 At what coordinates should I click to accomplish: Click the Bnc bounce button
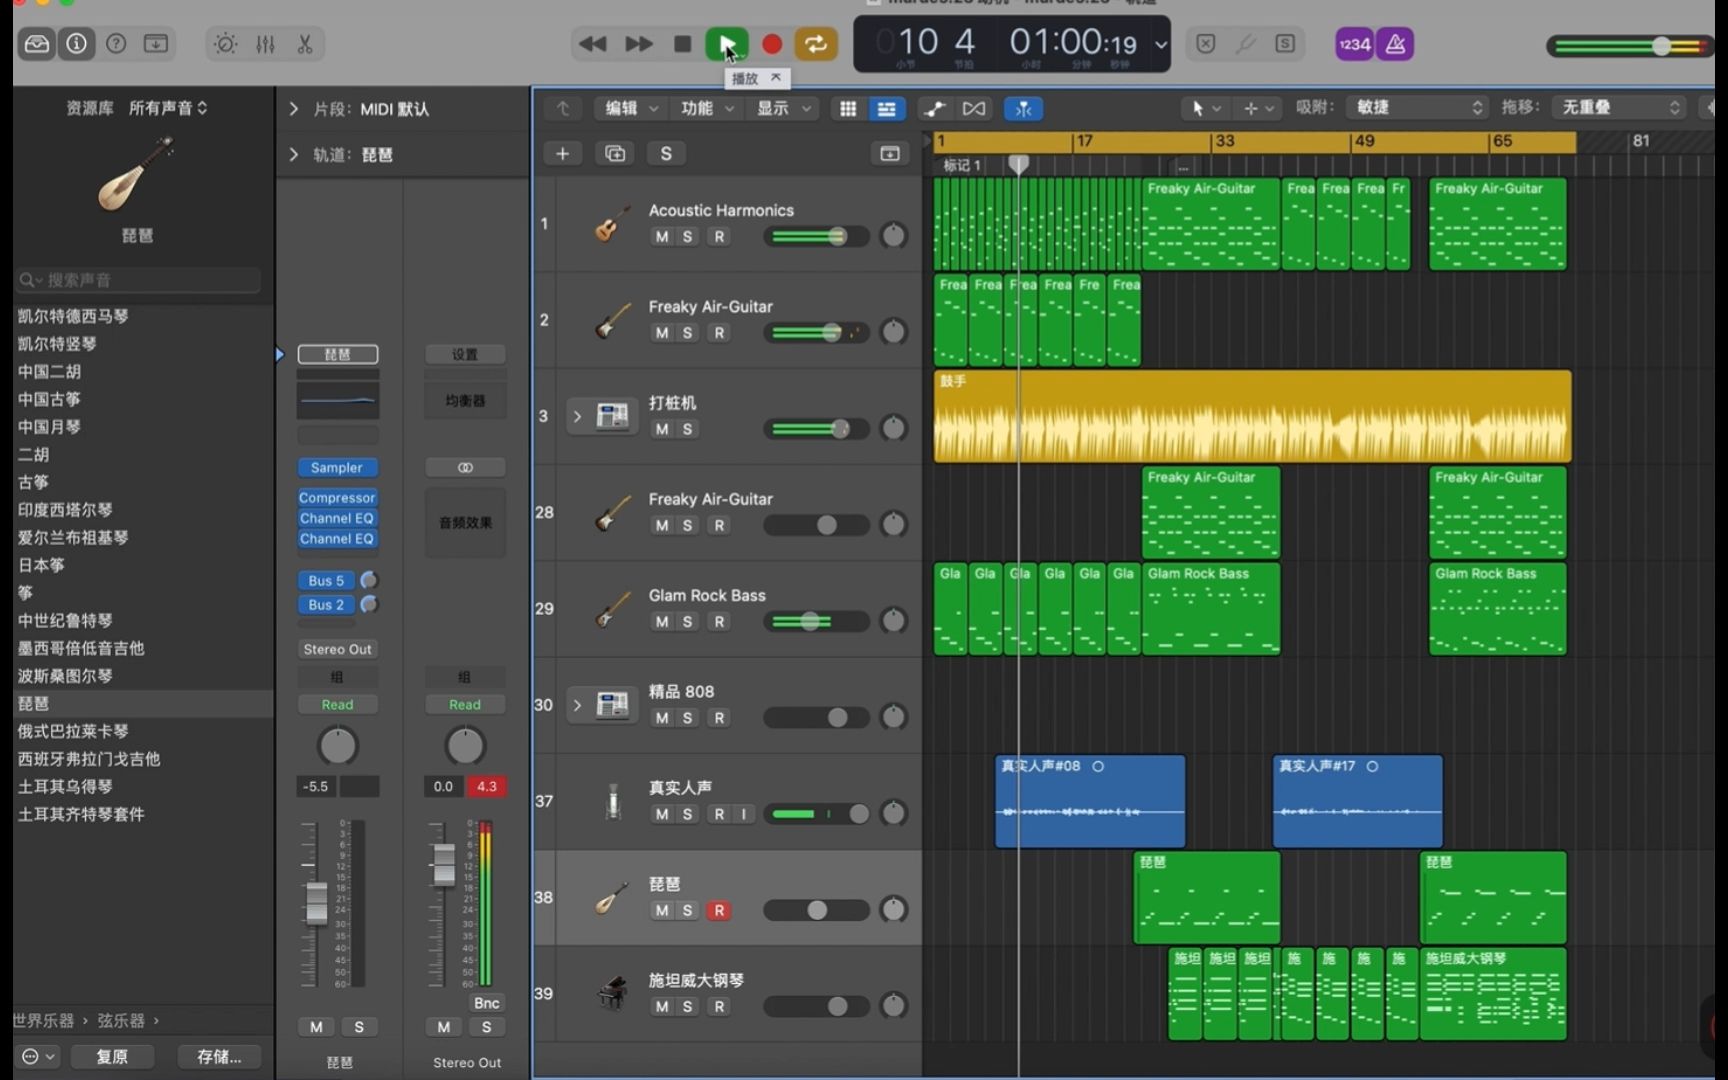487,1003
